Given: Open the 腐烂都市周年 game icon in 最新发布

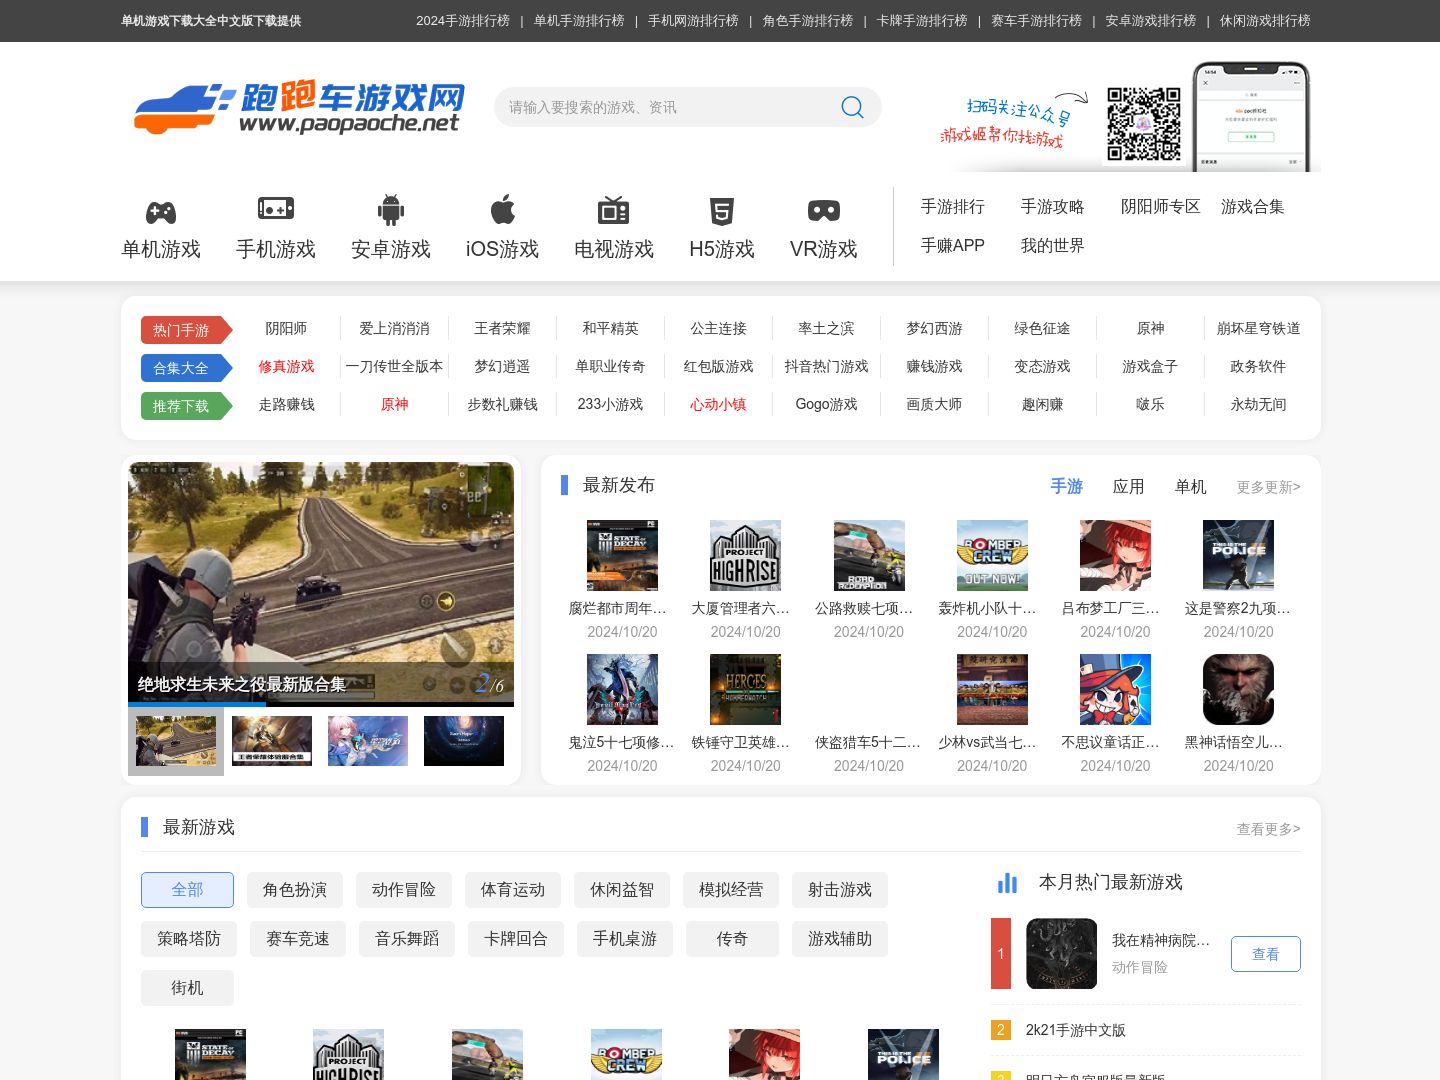Looking at the screenshot, I should pos(622,555).
